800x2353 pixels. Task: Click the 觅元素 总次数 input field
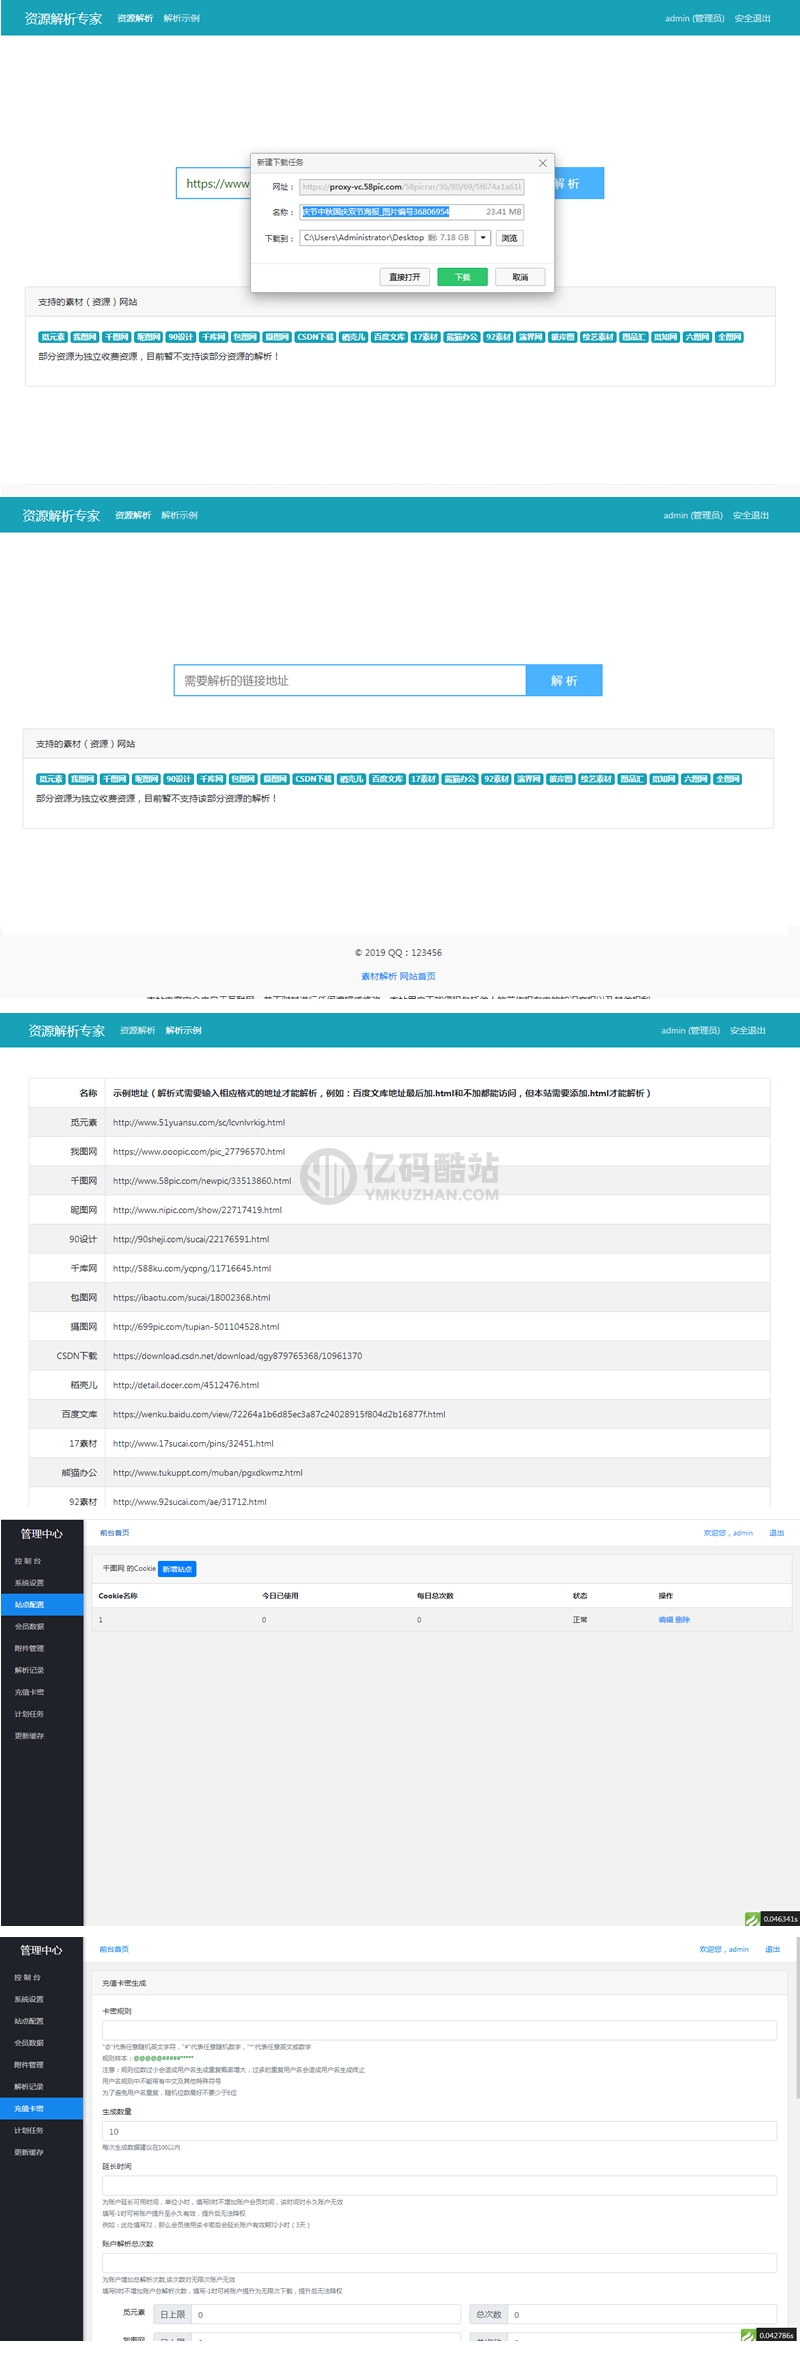pyautogui.click(x=641, y=2314)
